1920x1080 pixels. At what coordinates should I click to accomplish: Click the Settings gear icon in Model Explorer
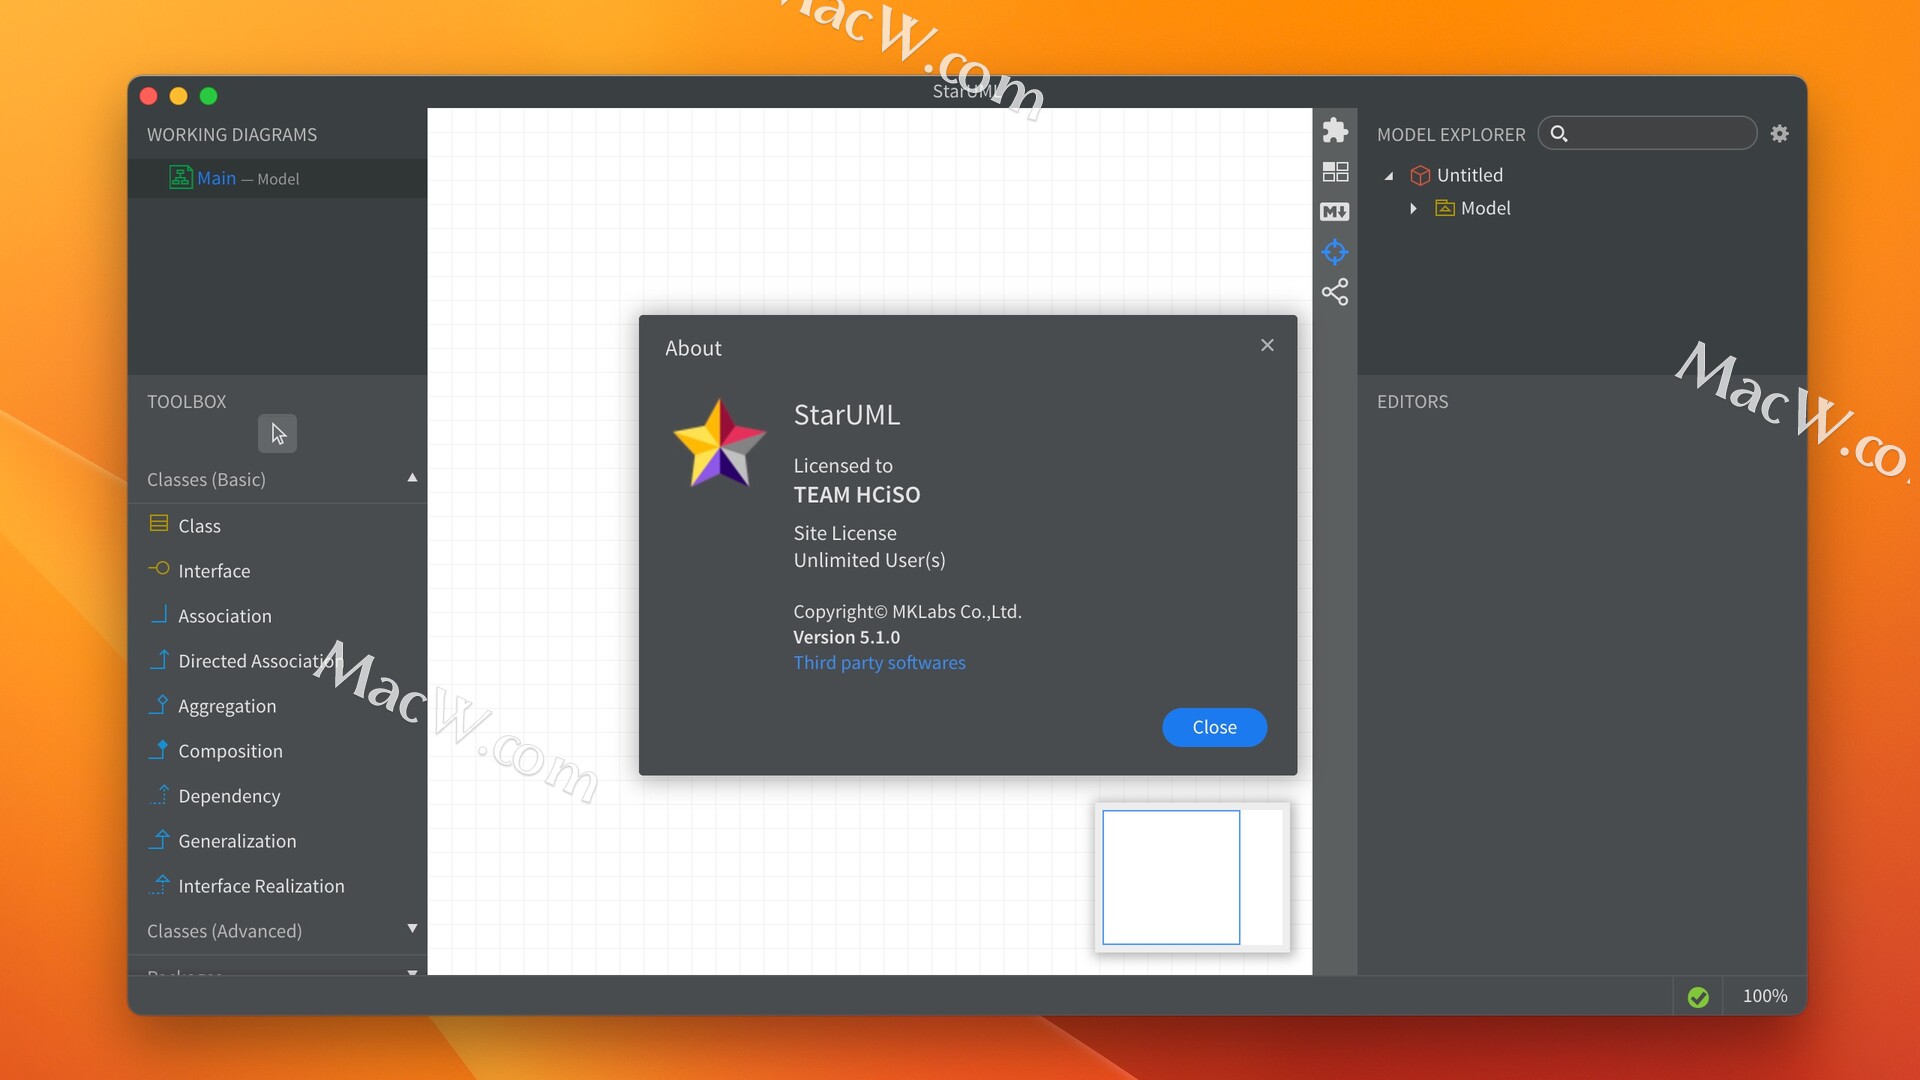click(x=1779, y=133)
